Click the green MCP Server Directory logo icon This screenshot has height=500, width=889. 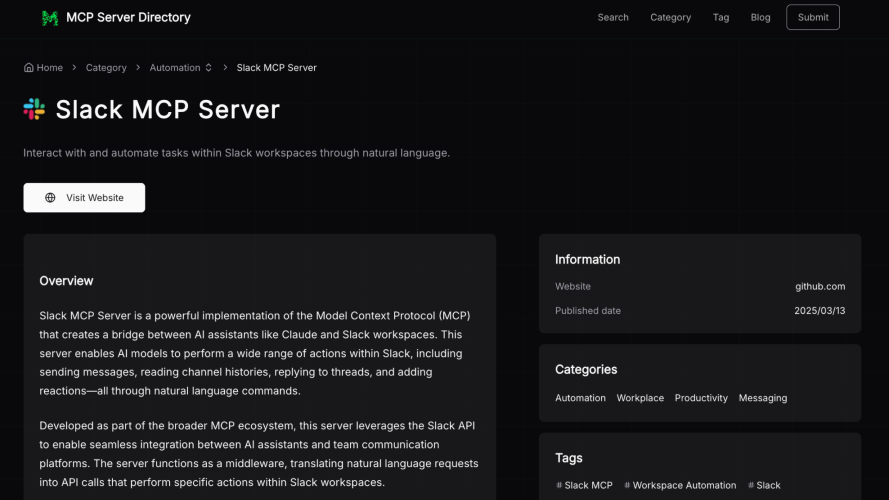click(50, 18)
